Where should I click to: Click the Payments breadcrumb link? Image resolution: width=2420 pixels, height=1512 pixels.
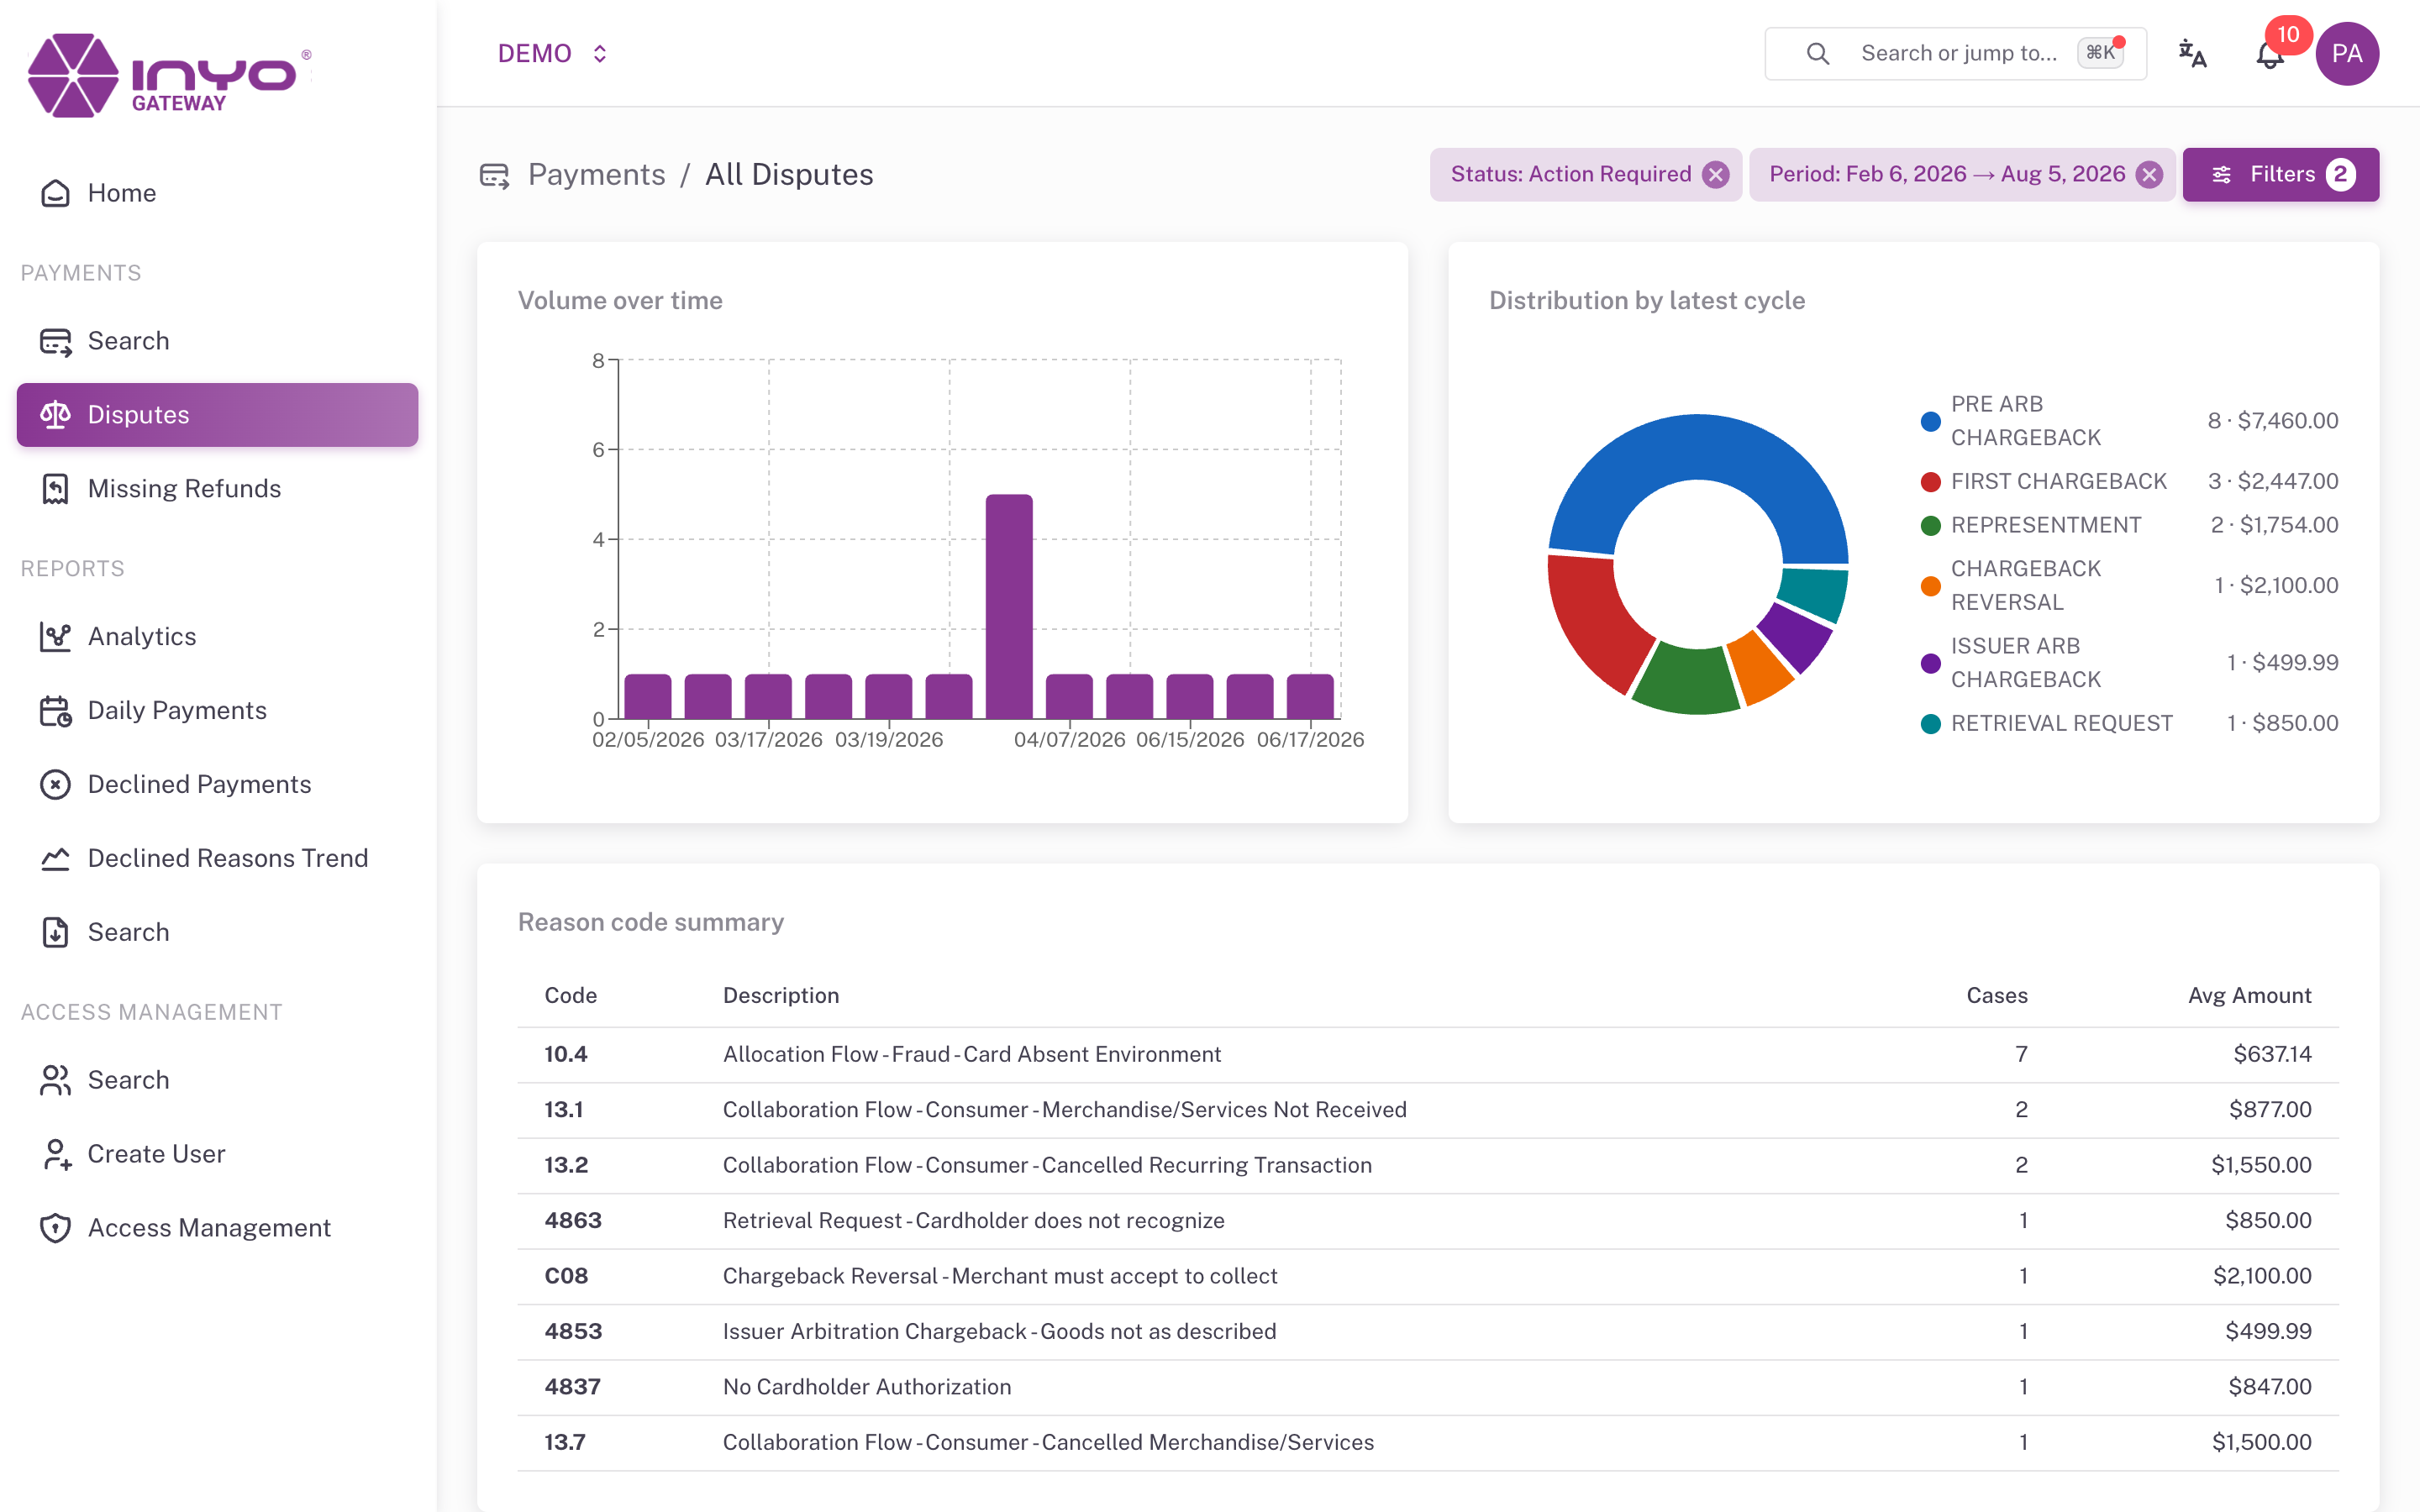coord(597,175)
